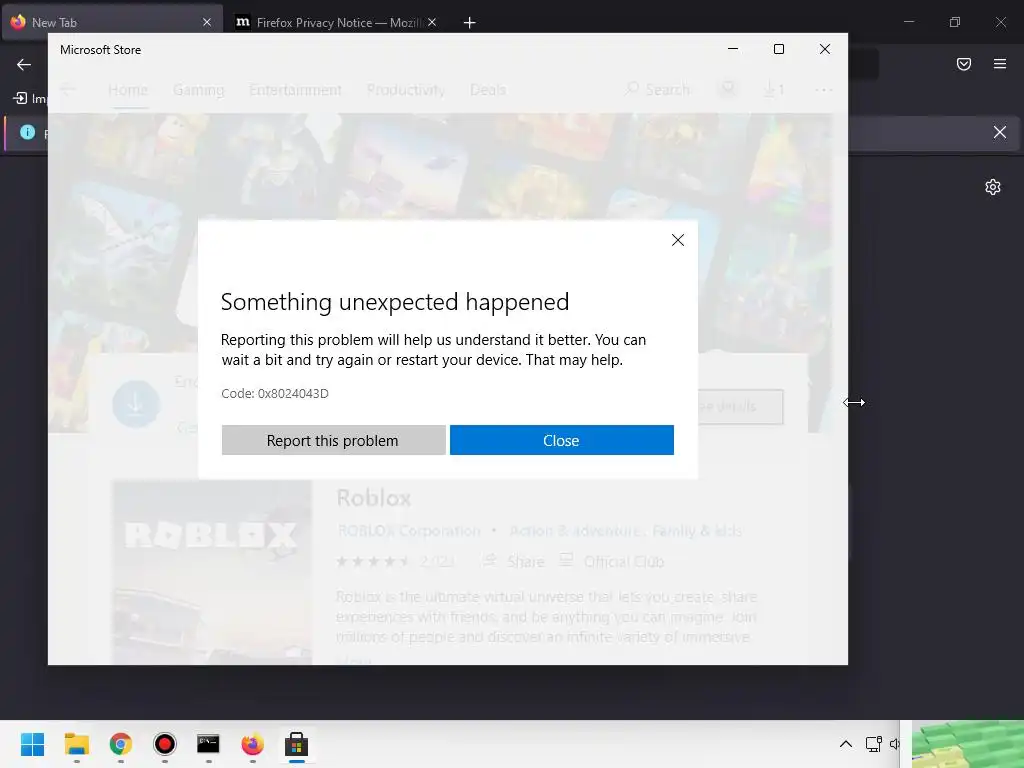The height and width of the screenshot is (768, 1024).
Task: Open a new Firefox tab with plus
Action: (x=469, y=23)
